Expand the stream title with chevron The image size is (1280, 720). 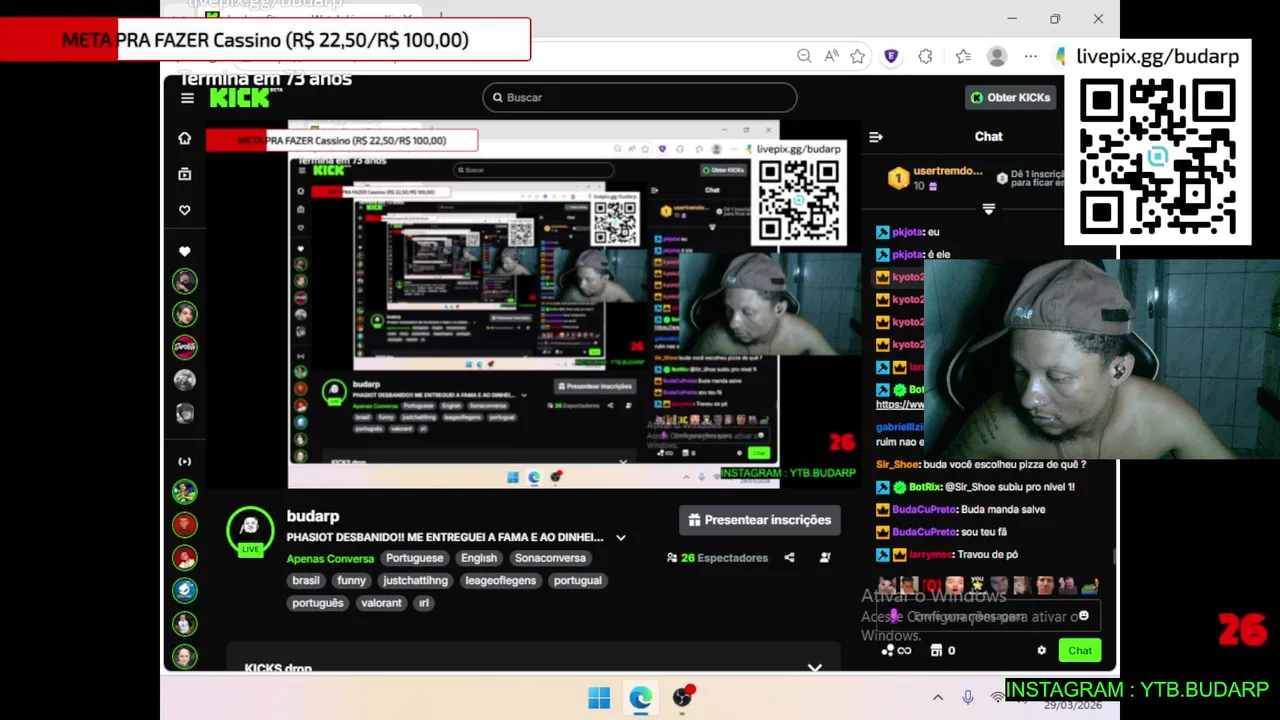point(620,538)
